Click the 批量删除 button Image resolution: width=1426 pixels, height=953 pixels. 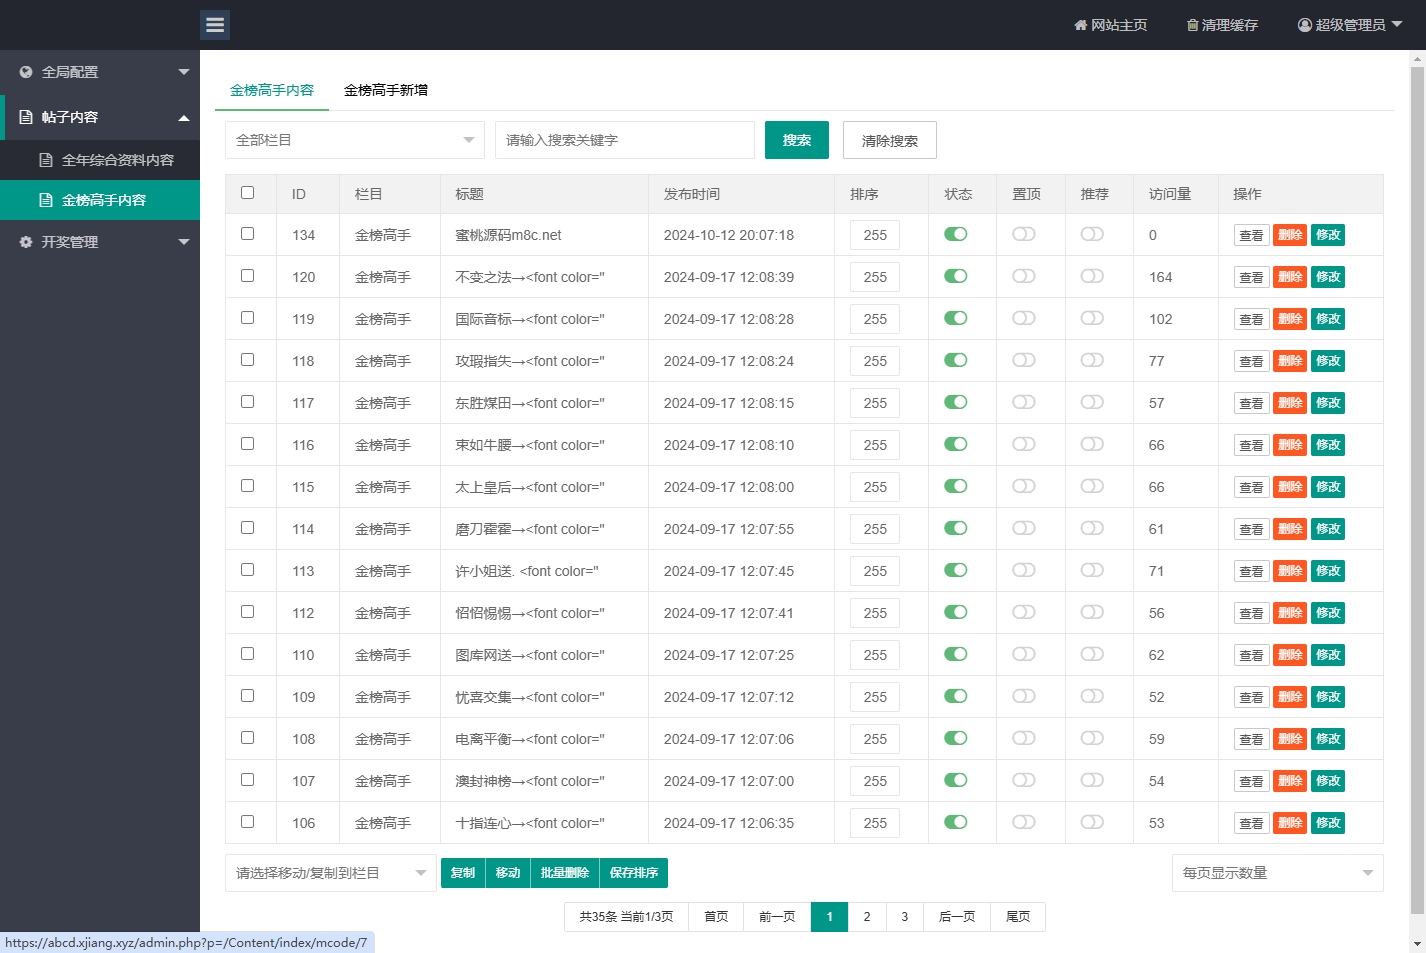pyautogui.click(x=565, y=873)
